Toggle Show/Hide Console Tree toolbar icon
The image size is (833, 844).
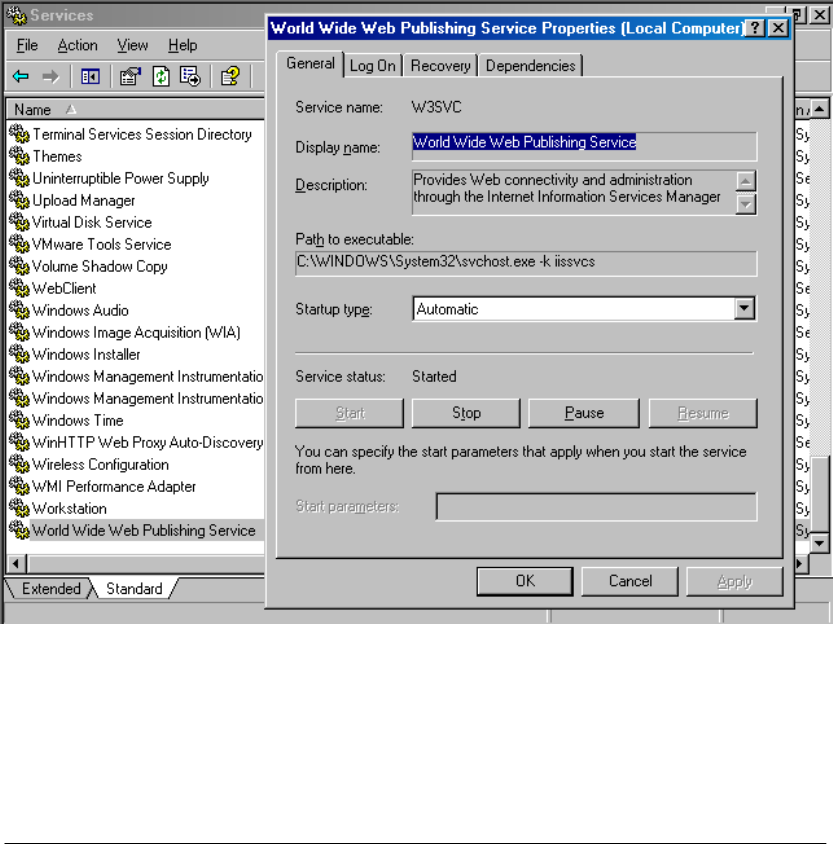point(90,76)
